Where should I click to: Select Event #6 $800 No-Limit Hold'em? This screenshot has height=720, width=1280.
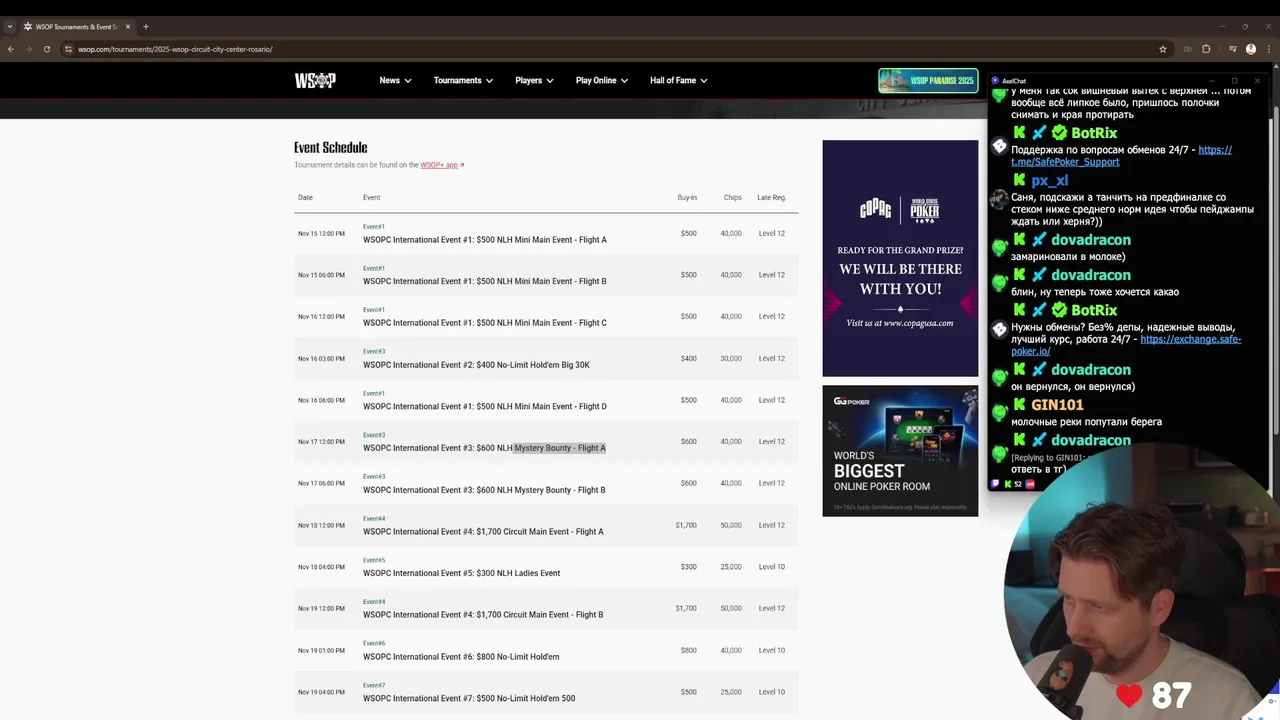546,651
